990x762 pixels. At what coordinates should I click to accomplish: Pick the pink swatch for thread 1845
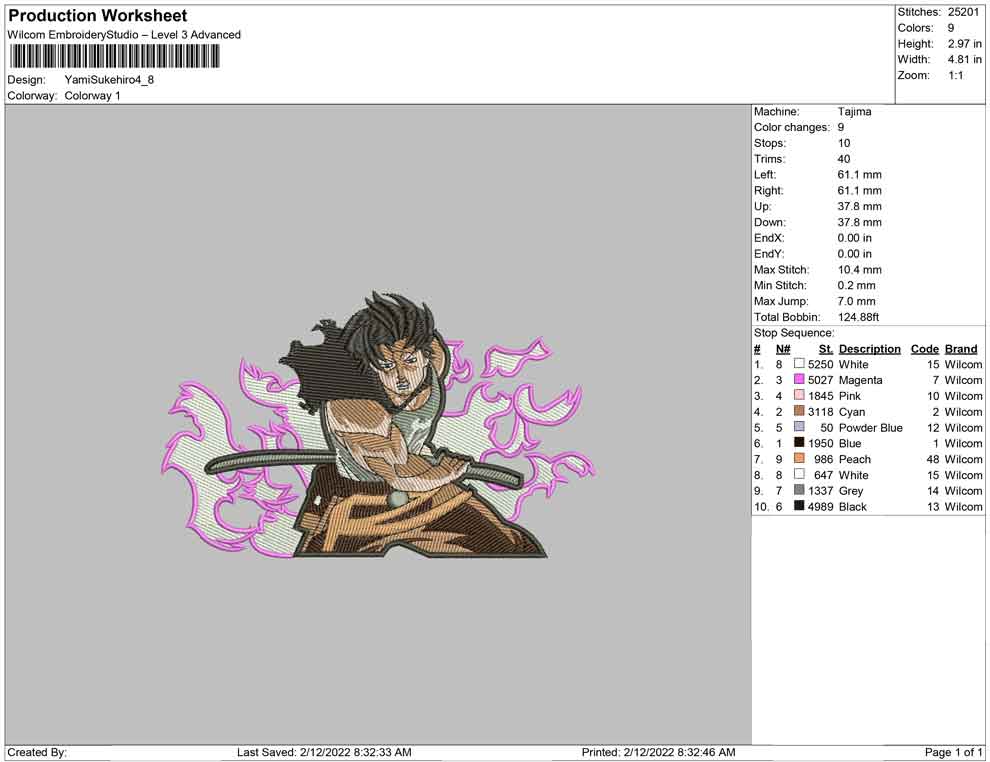click(799, 395)
